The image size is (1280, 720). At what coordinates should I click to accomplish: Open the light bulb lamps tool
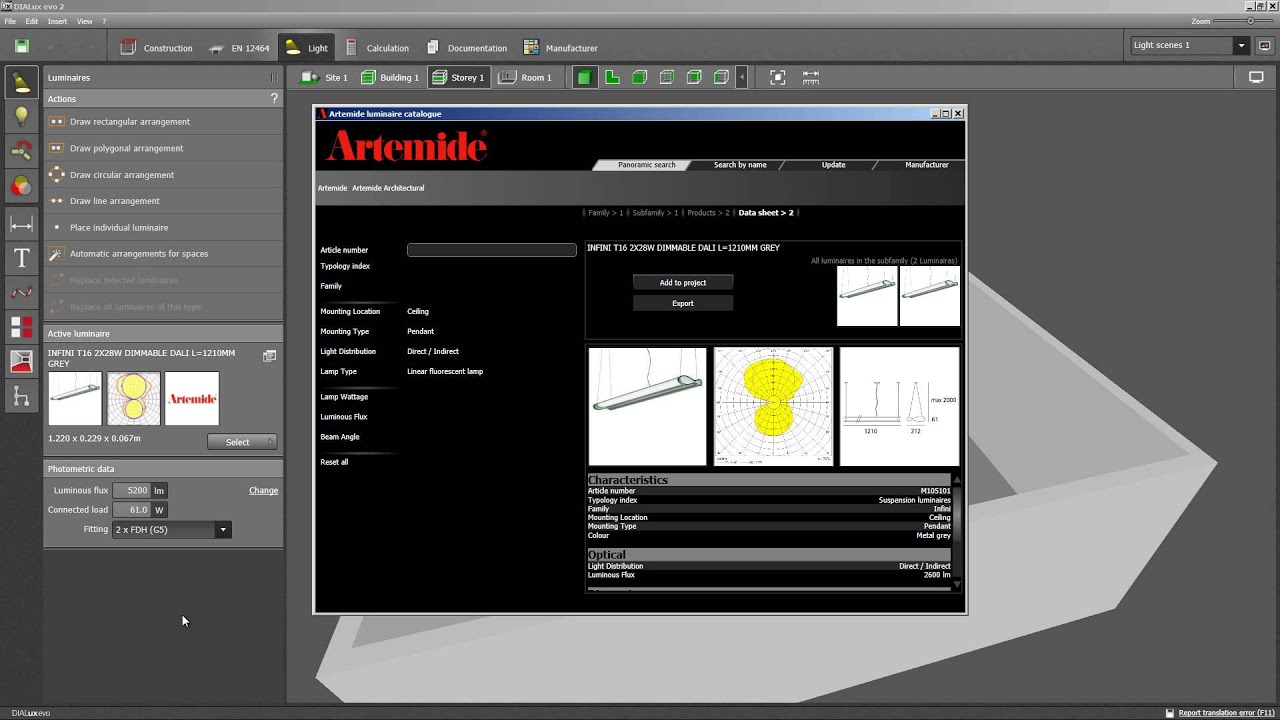pos(21,117)
